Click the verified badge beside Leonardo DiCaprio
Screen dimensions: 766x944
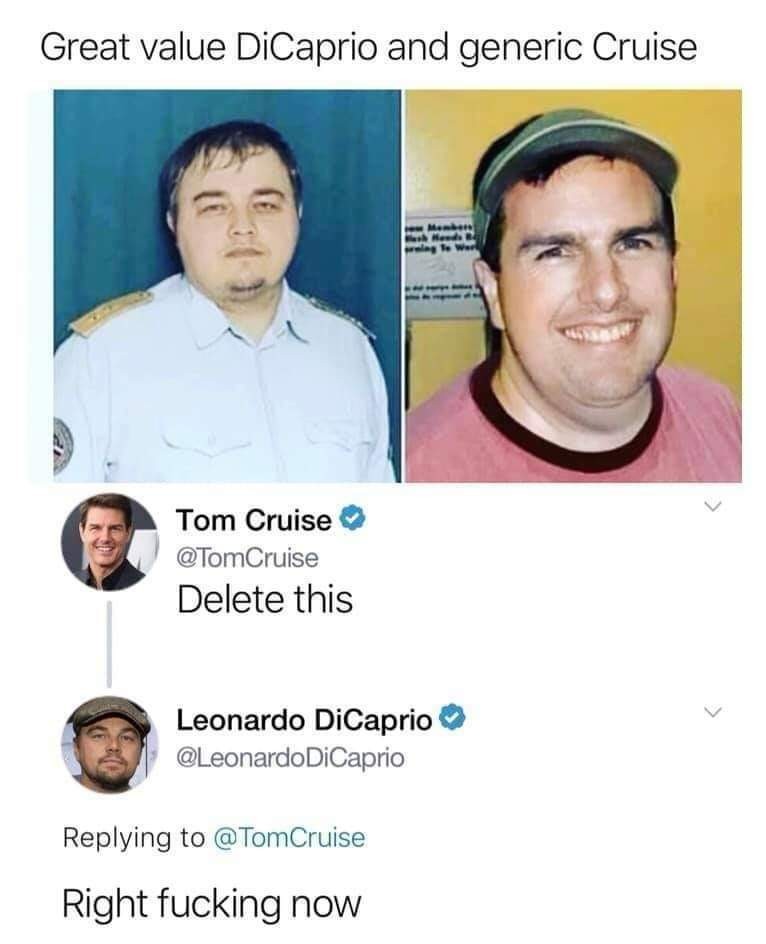(454, 718)
